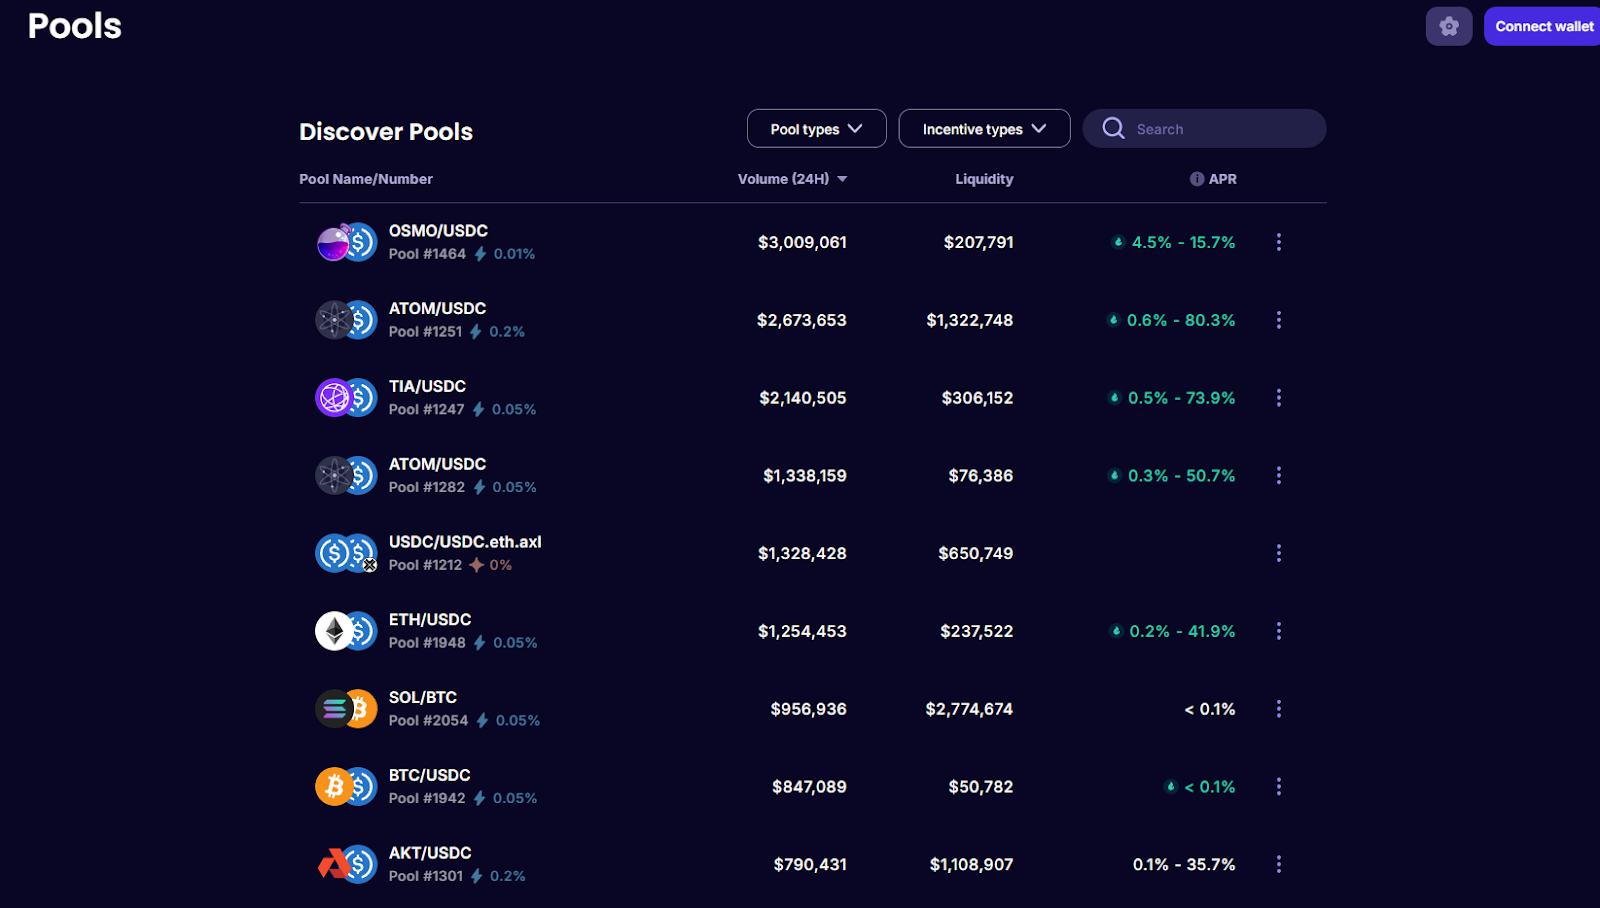This screenshot has width=1600, height=908.
Task: Open options menu for TIA/USDC pool
Action: pos(1278,398)
